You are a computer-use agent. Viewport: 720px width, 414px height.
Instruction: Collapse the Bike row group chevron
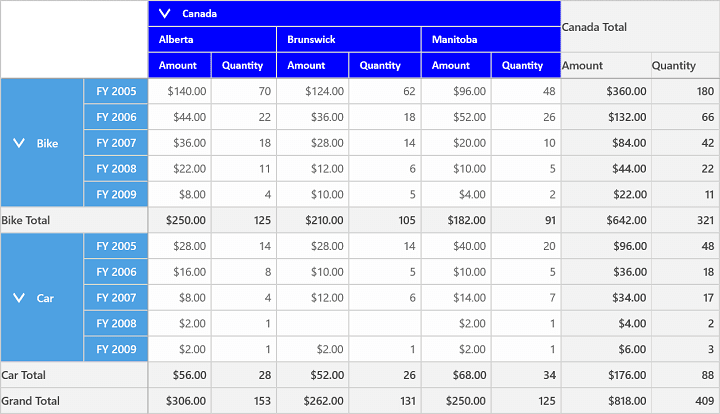click(19, 143)
